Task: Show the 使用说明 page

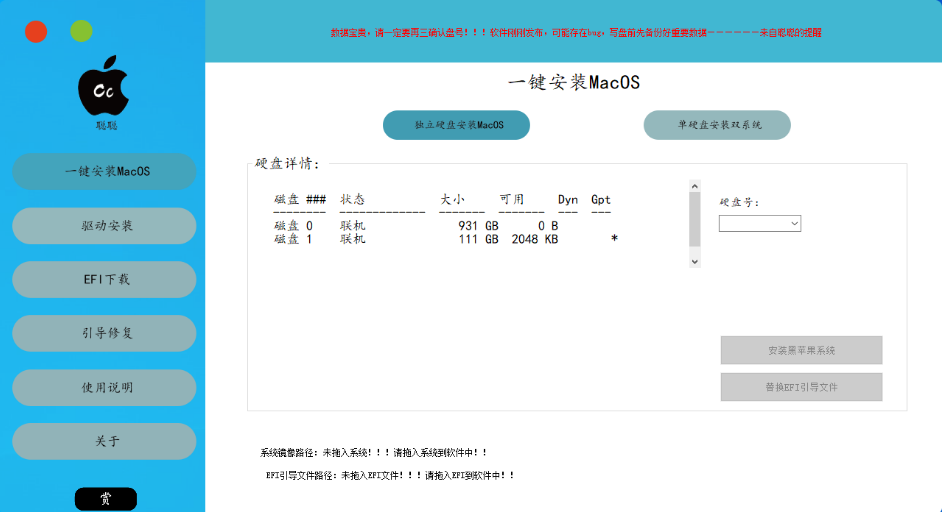Action: (x=105, y=388)
